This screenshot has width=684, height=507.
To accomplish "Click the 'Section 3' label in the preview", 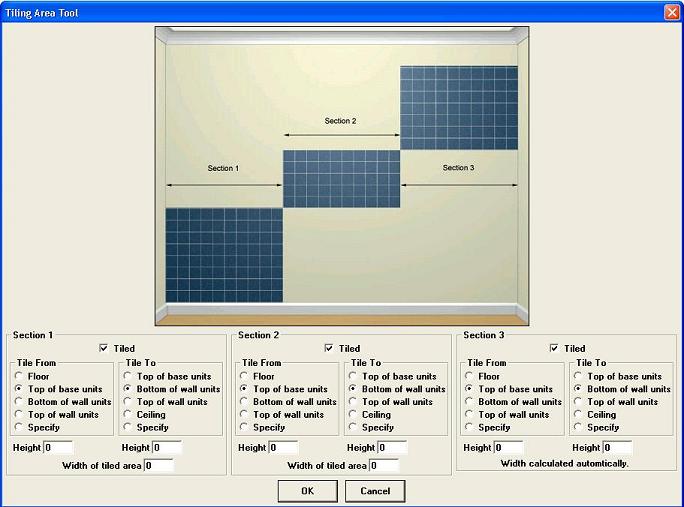I will click(x=458, y=168).
